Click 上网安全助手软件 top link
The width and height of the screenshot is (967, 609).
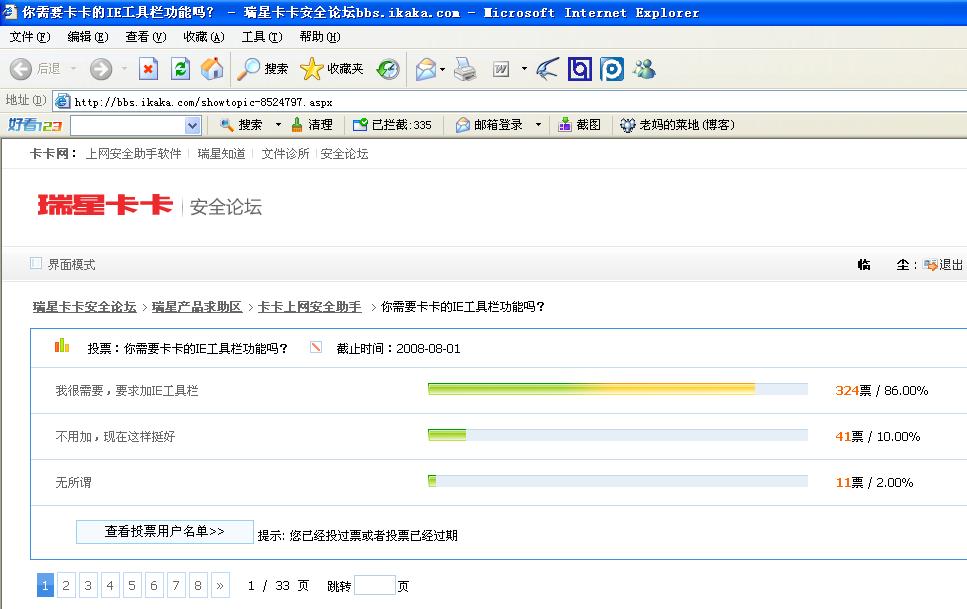(x=133, y=154)
